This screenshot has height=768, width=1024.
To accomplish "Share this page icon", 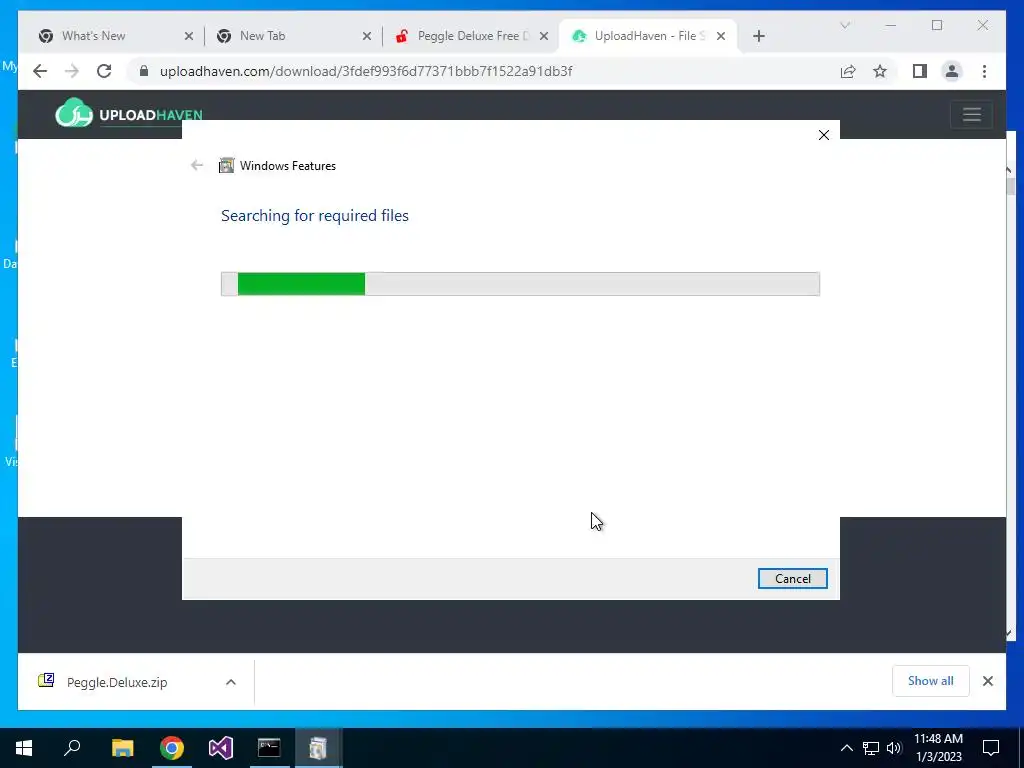I will [848, 71].
